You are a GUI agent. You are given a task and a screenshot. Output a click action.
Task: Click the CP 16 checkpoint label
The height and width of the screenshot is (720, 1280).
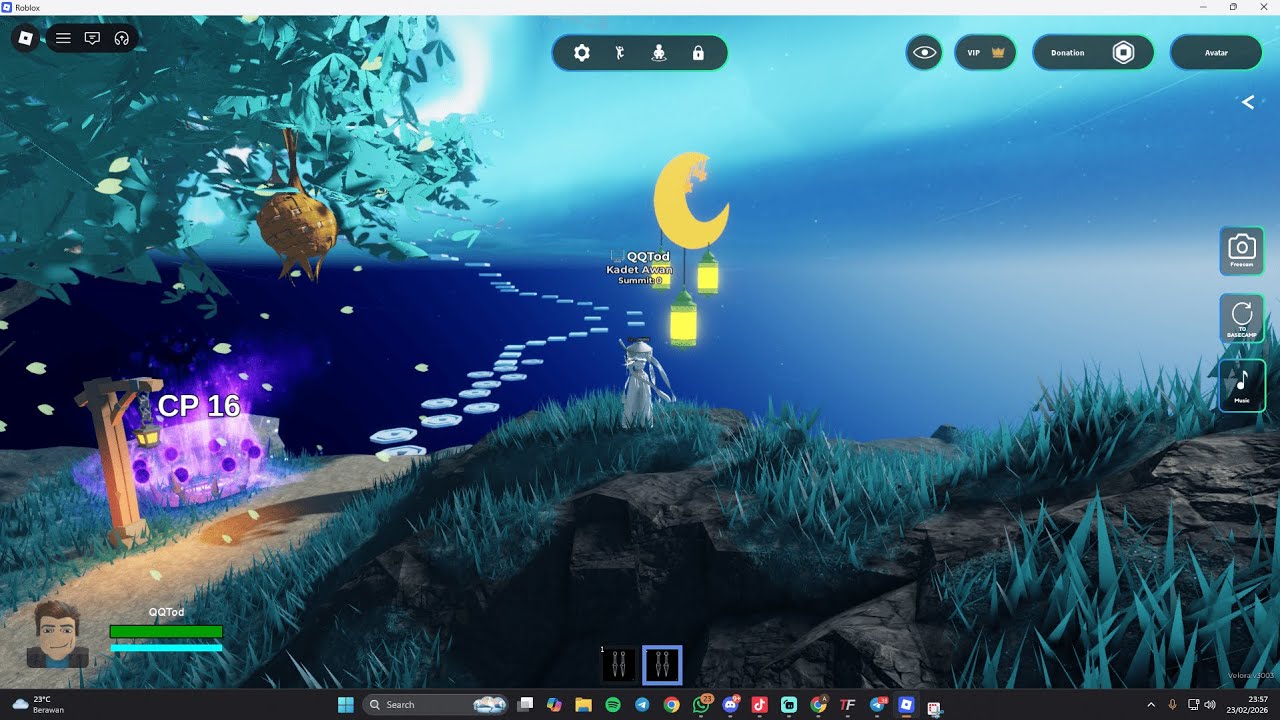pos(199,406)
